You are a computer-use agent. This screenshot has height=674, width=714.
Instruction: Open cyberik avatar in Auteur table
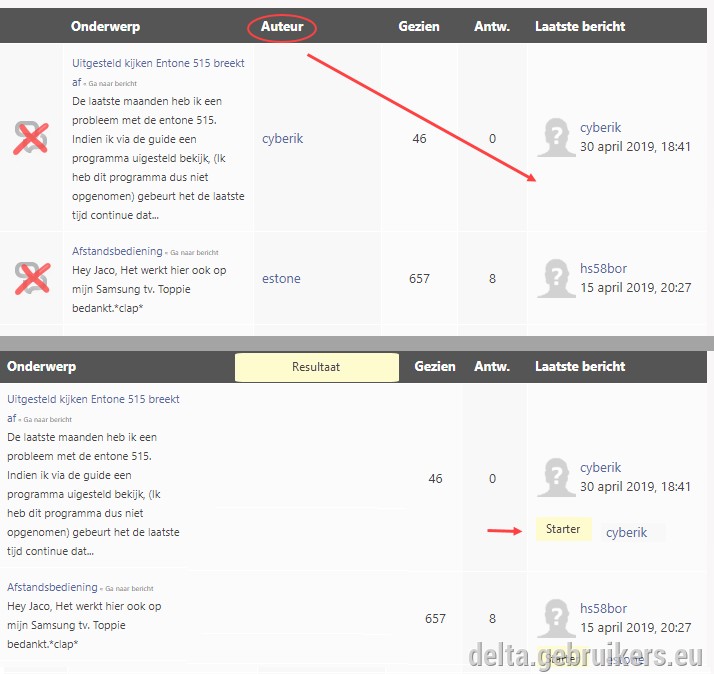556,138
